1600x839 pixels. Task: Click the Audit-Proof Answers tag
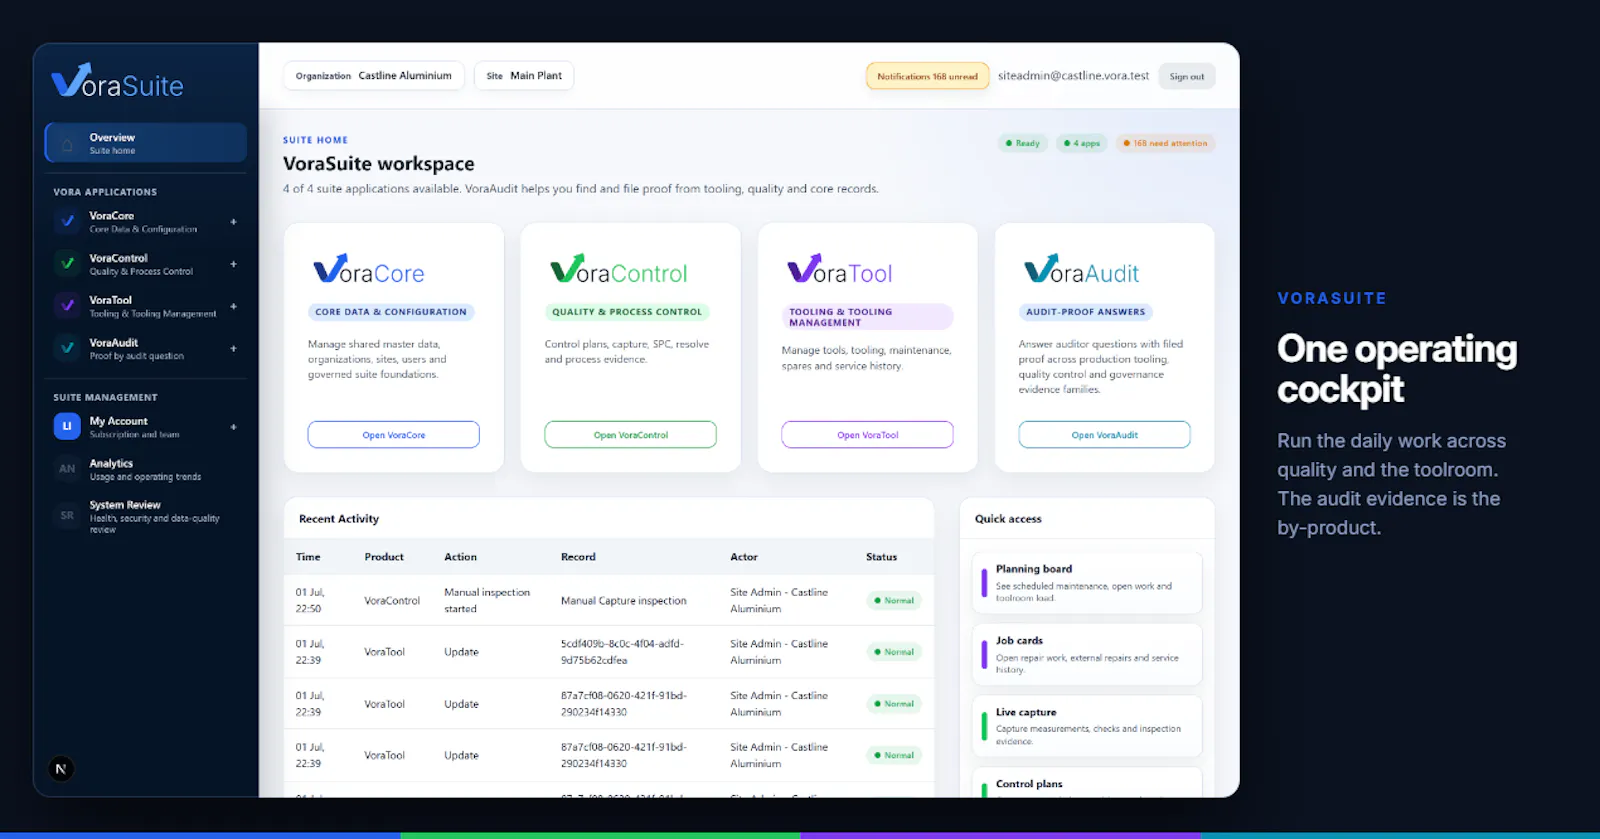[x=1086, y=312]
